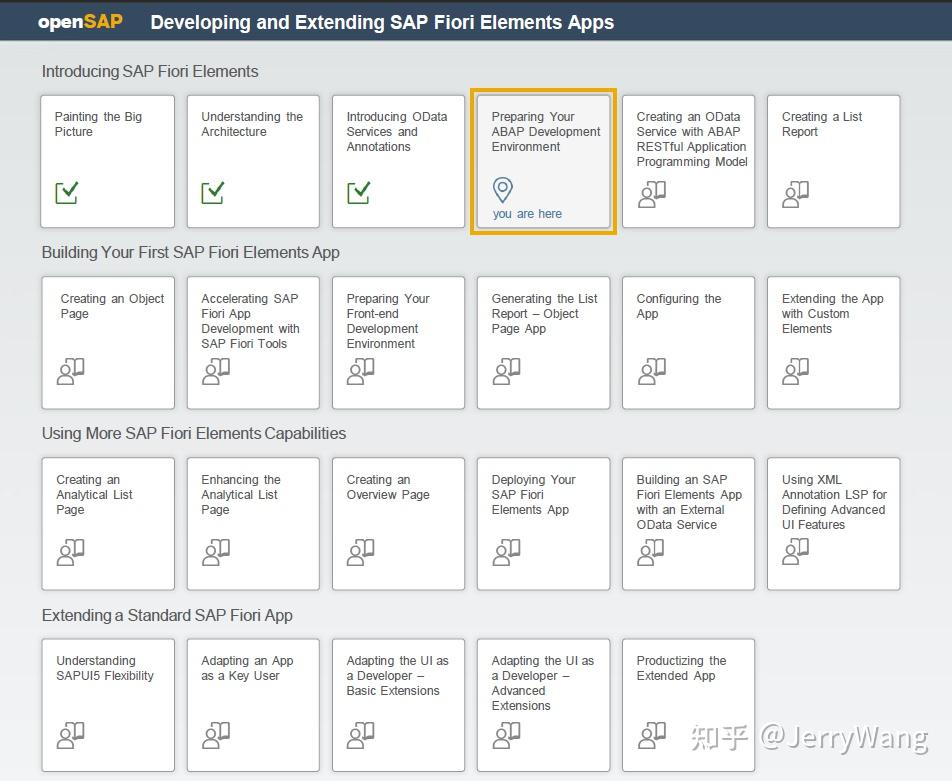Click the reader icon on Configuring the App tile

click(651, 371)
